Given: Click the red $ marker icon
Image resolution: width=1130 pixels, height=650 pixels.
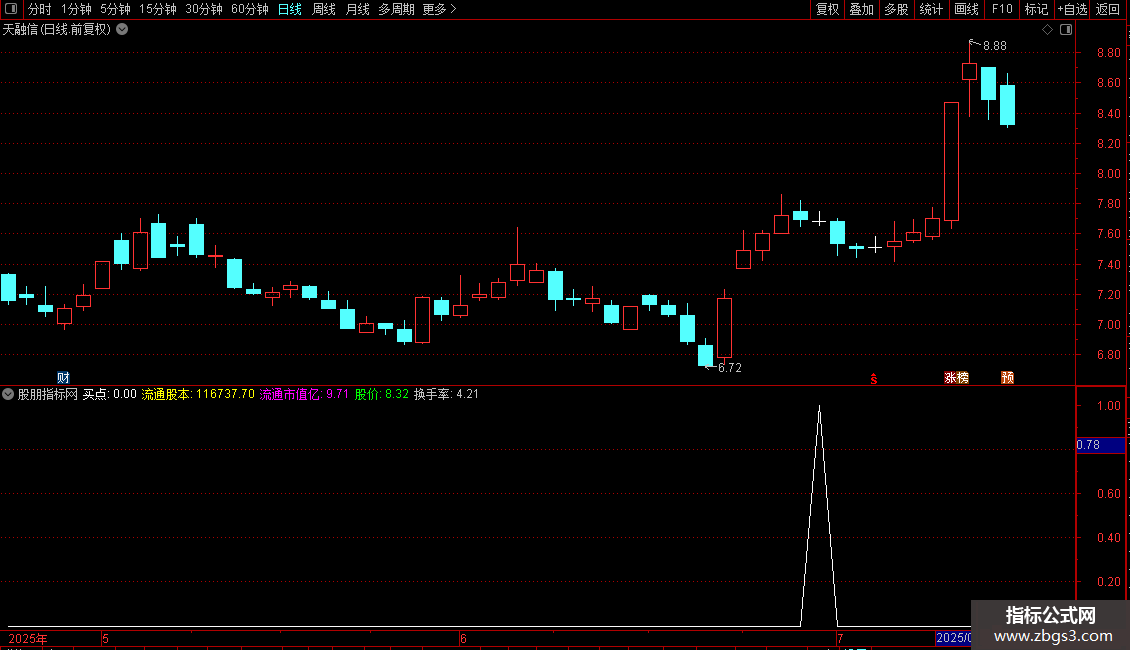Looking at the screenshot, I should click(873, 378).
